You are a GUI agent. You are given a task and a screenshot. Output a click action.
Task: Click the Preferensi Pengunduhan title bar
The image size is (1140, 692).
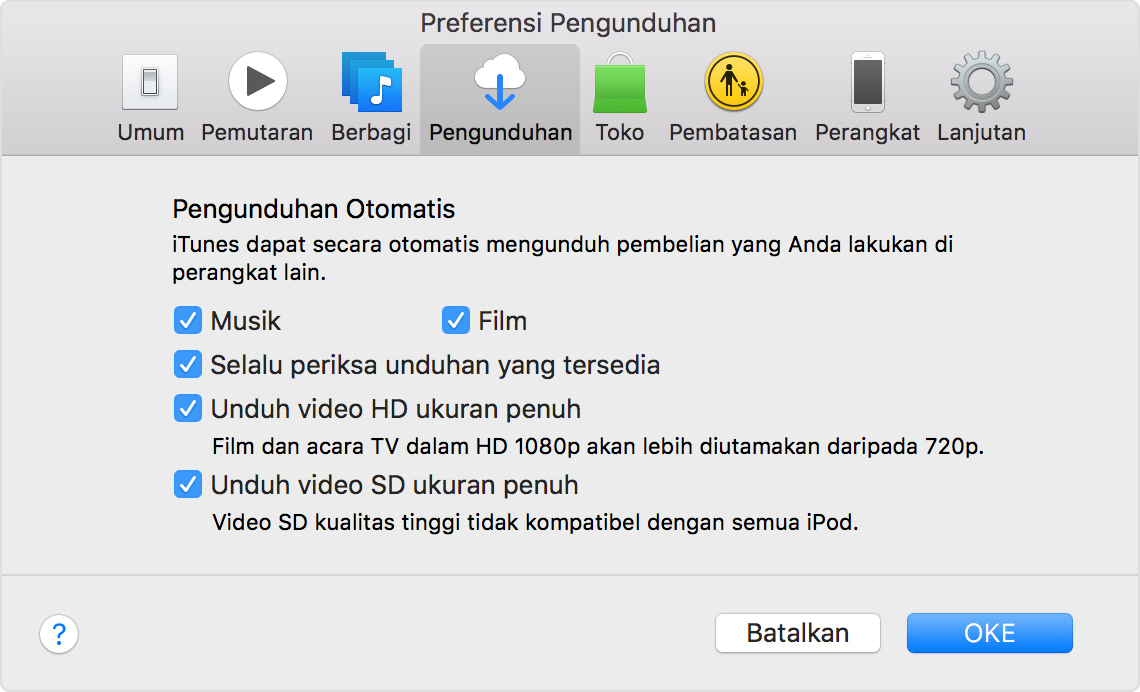[570, 22]
